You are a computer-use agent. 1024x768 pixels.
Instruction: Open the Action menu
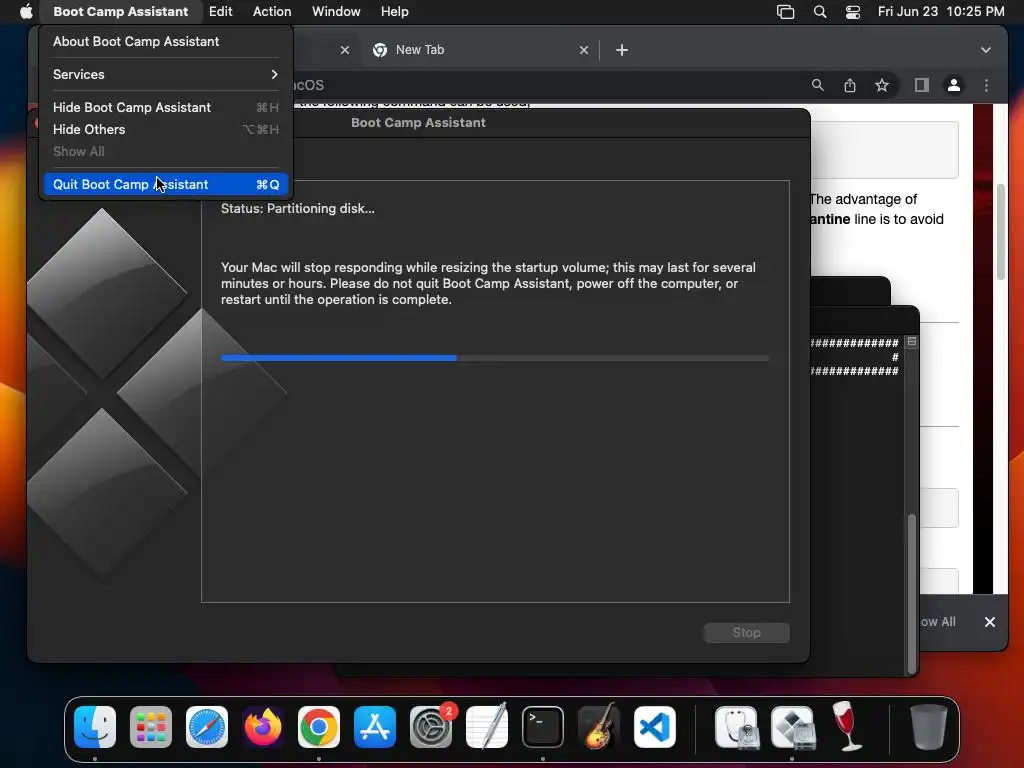tap(272, 11)
